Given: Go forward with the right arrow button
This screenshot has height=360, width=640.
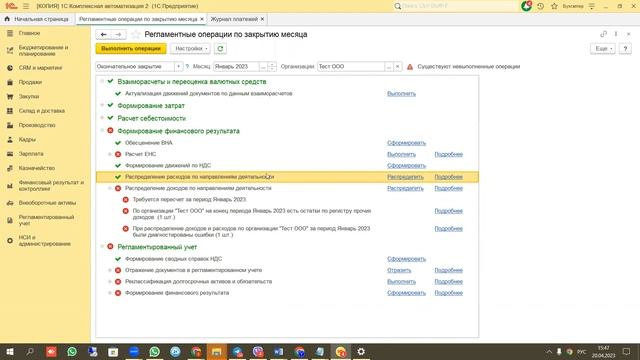Looking at the screenshot, I should [118, 35].
